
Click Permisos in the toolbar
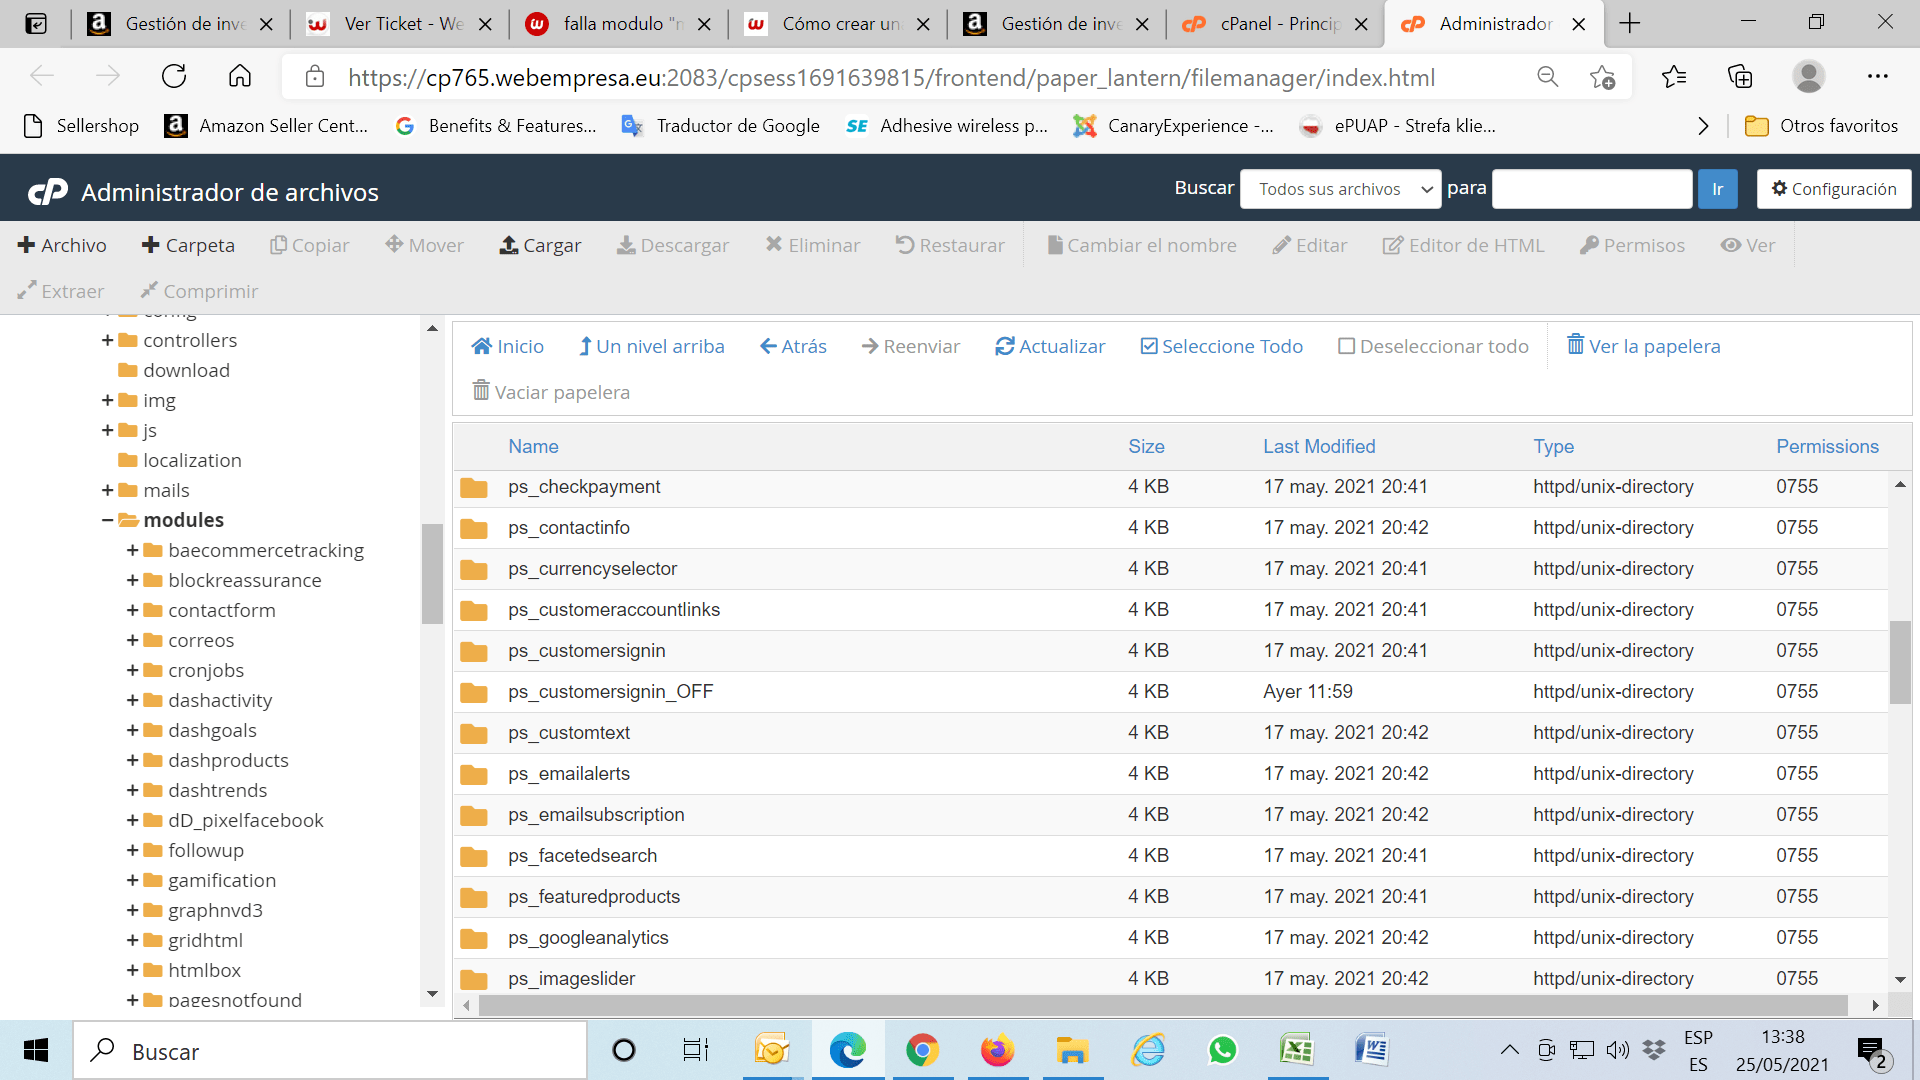click(1632, 245)
